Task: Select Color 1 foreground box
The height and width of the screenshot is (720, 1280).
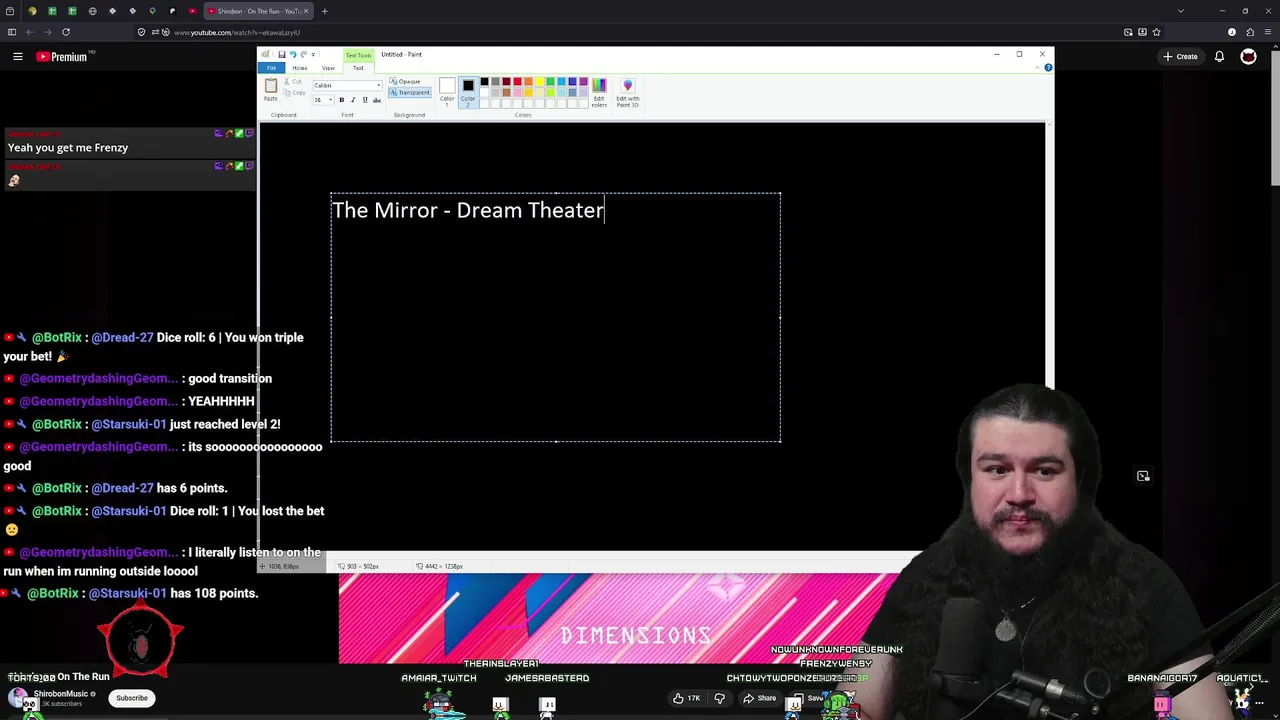Action: click(447, 90)
